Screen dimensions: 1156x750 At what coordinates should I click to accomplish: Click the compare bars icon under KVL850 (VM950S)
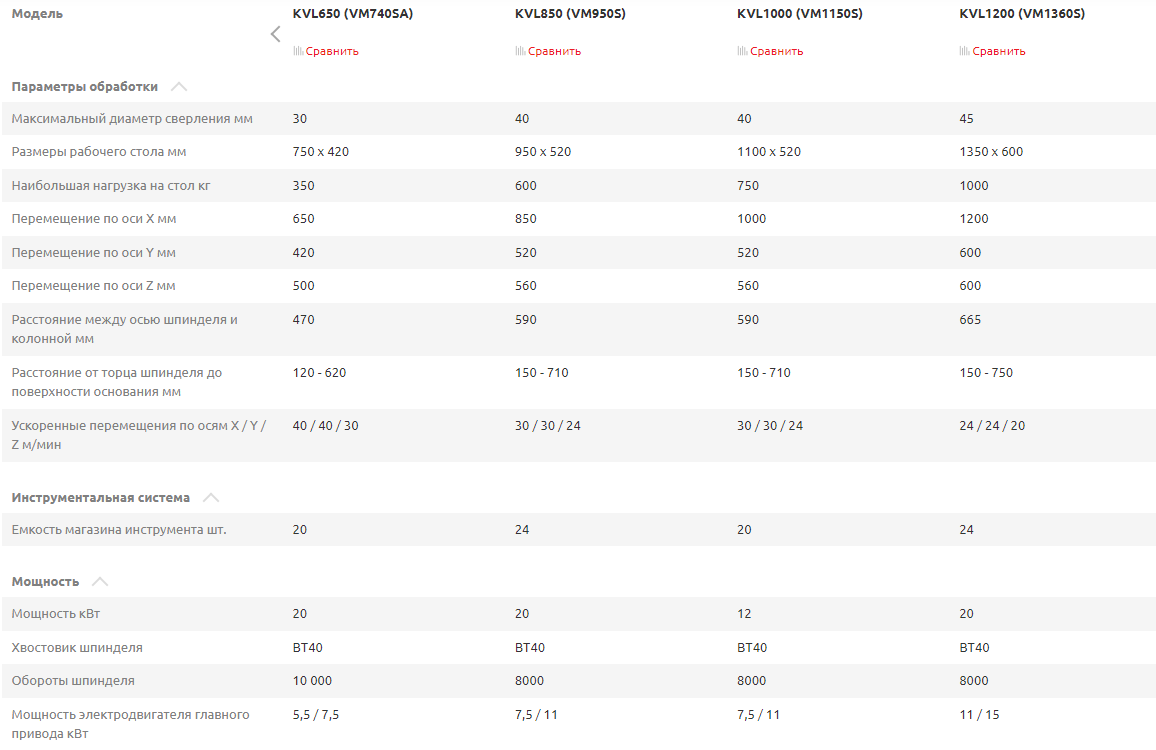[520, 51]
